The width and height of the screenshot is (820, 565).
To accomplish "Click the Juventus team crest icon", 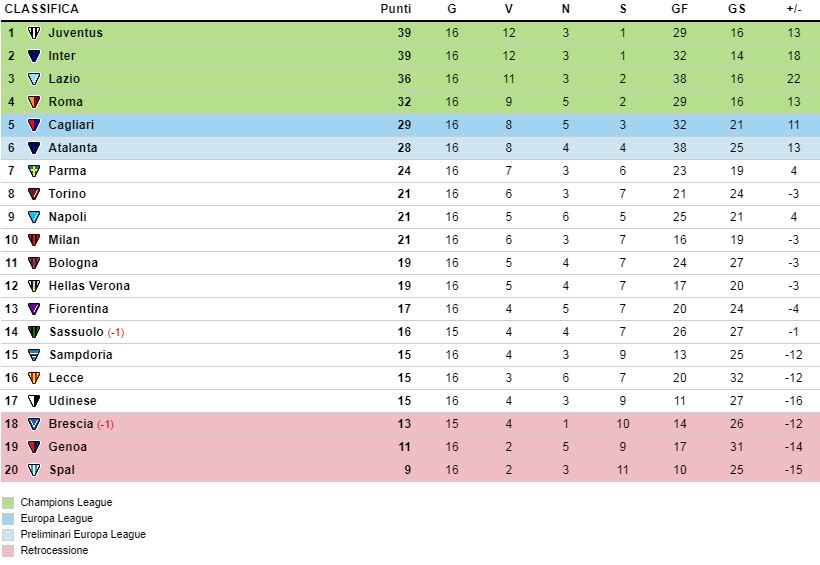I will tap(34, 33).
